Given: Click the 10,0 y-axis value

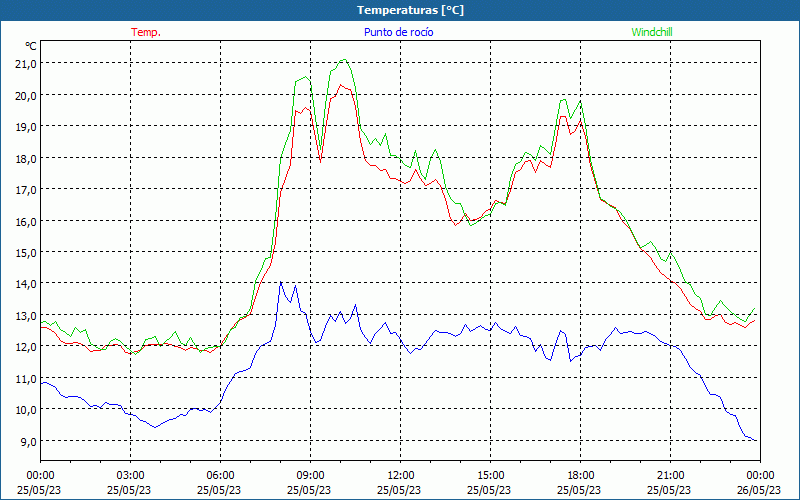Looking at the screenshot, I should (27, 410).
